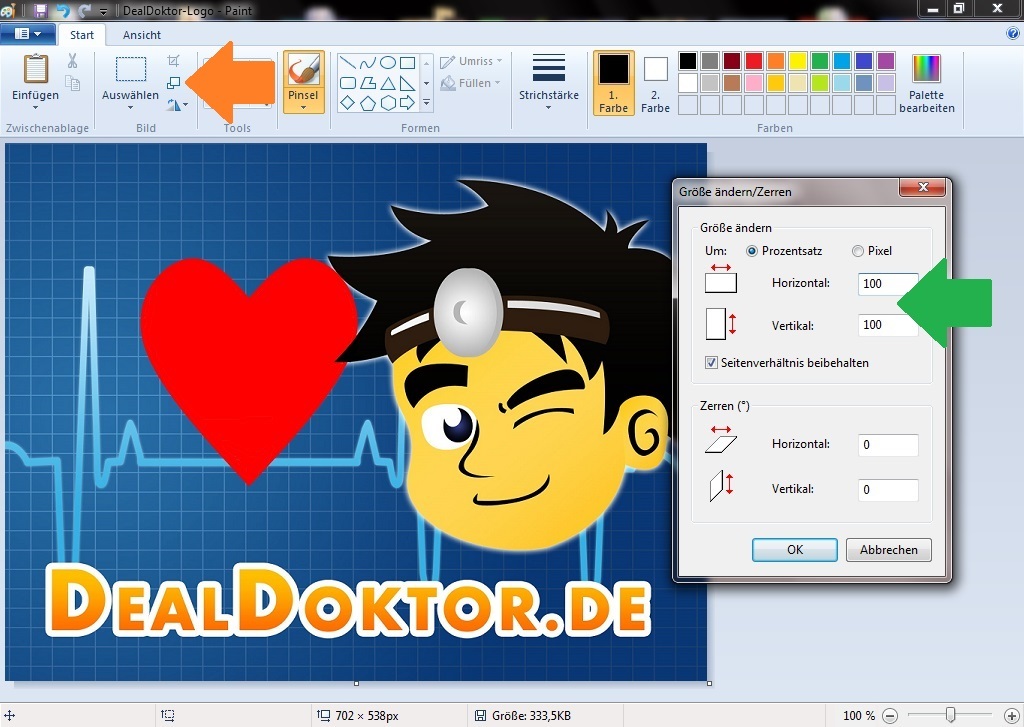Open the Pinsel brushes dropdown
Screen dimensions: 1024x727
[x=303, y=107]
